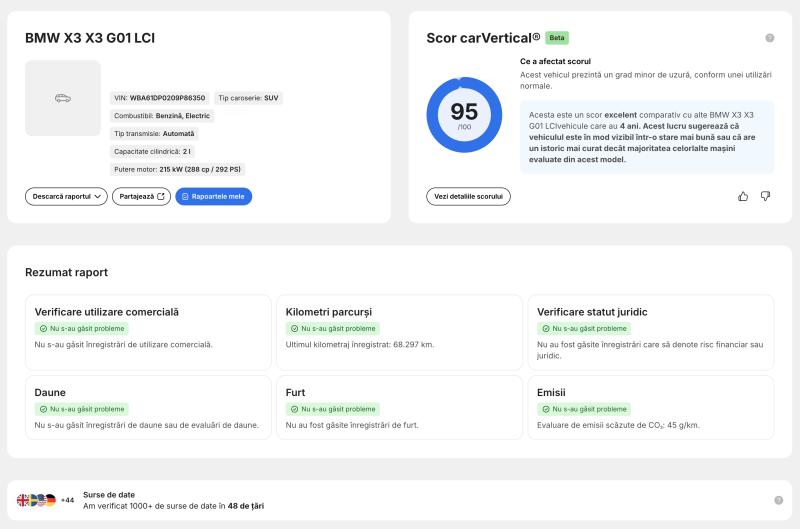Click the thumbs down feedback icon

(x=765, y=196)
